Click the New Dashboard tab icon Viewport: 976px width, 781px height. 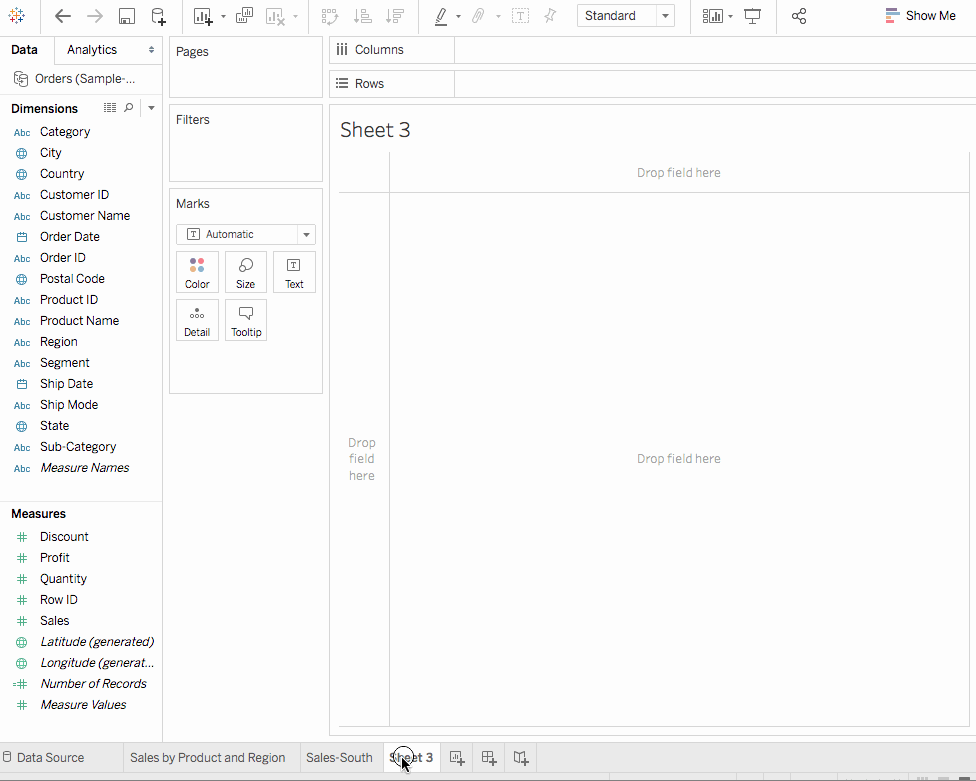(x=489, y=758)
